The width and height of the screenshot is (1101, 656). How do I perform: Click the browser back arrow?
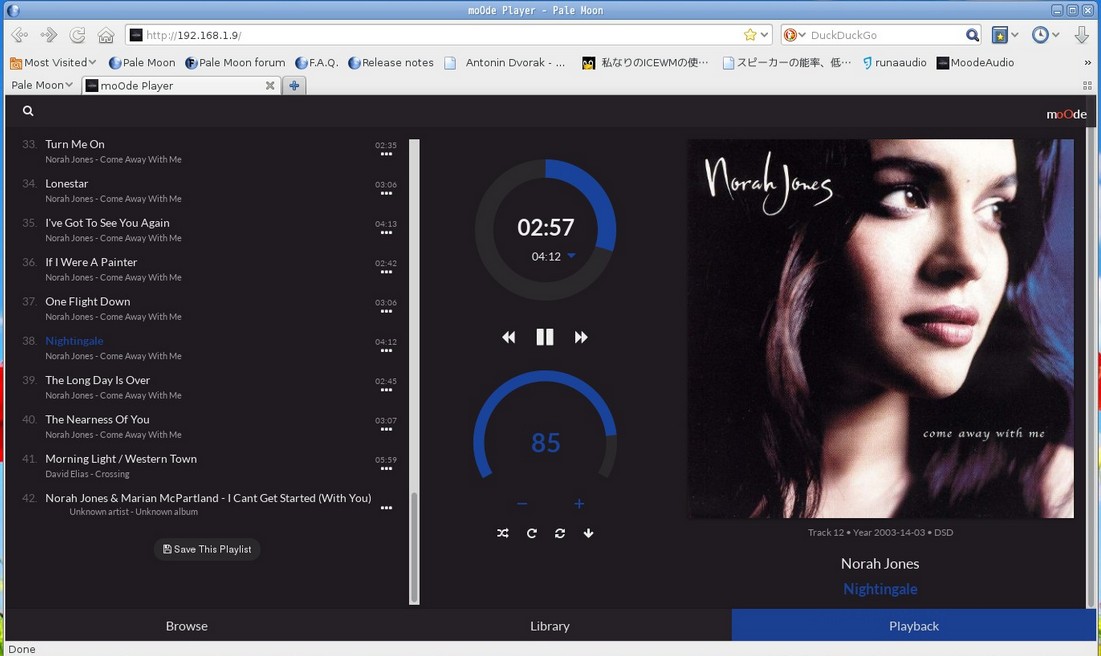click(20, 34)
